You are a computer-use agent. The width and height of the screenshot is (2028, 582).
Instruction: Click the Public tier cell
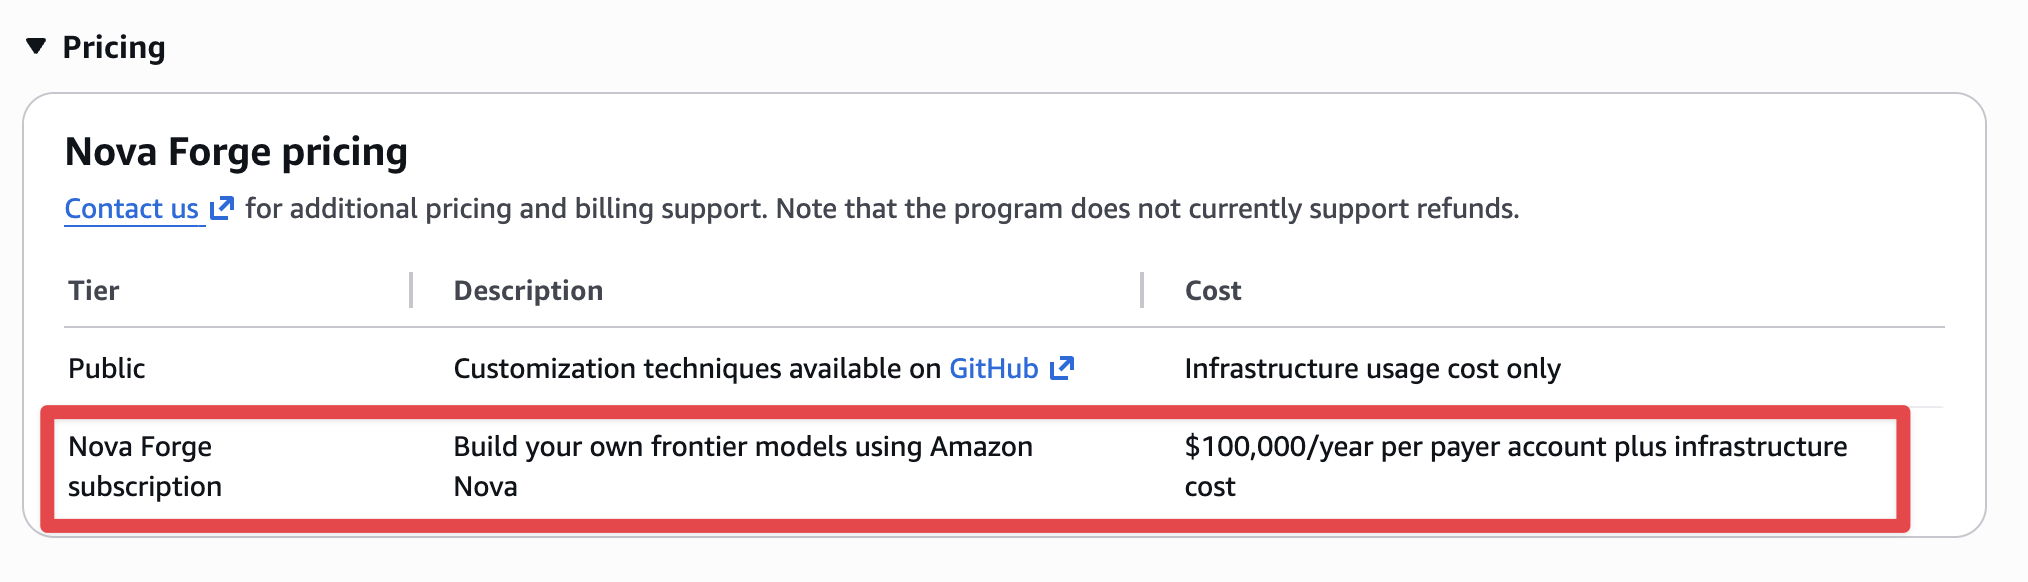(x=107, y=368)
